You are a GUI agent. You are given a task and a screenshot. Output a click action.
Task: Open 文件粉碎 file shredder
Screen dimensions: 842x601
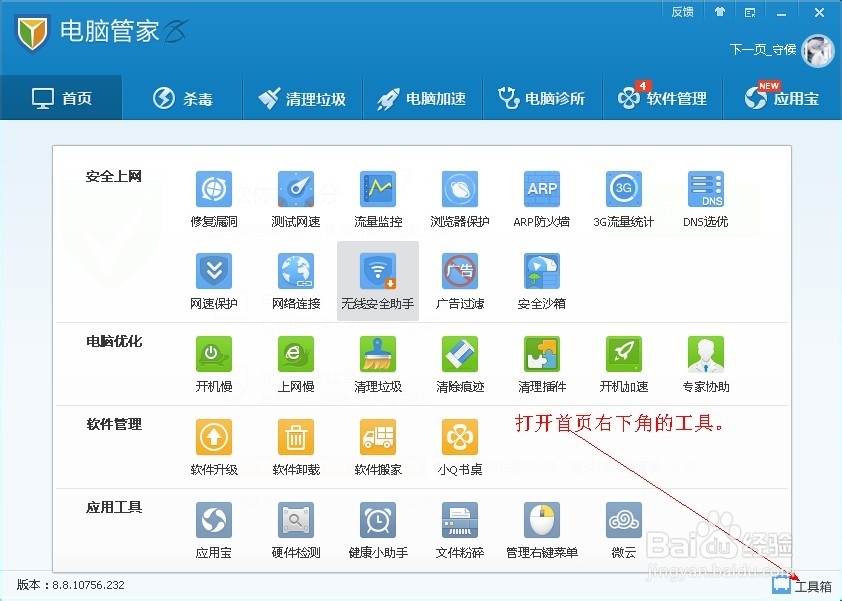point(460,530)
